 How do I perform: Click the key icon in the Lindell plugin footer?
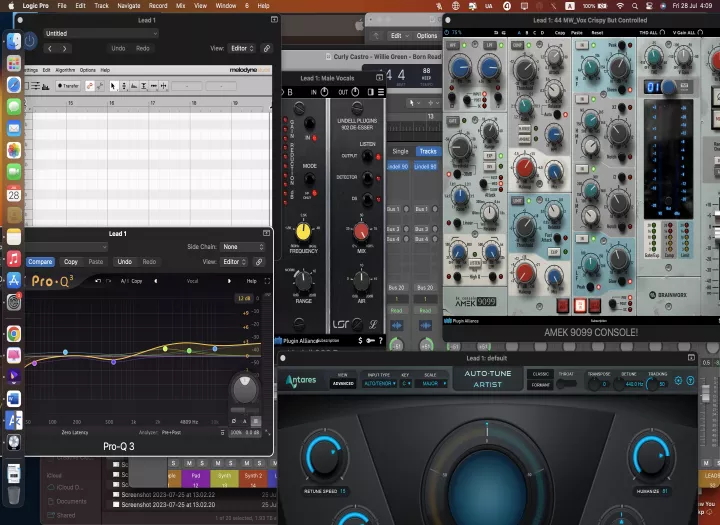click(370, 340)
